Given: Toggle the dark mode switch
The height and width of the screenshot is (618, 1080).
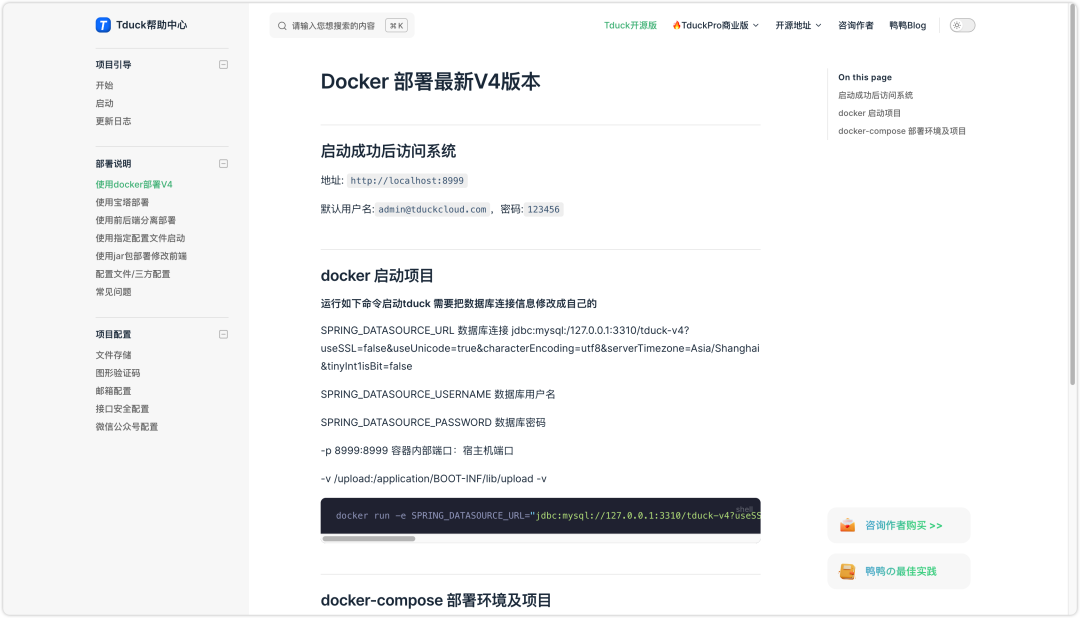Looking at the screenshot, I should pos(962,25).
